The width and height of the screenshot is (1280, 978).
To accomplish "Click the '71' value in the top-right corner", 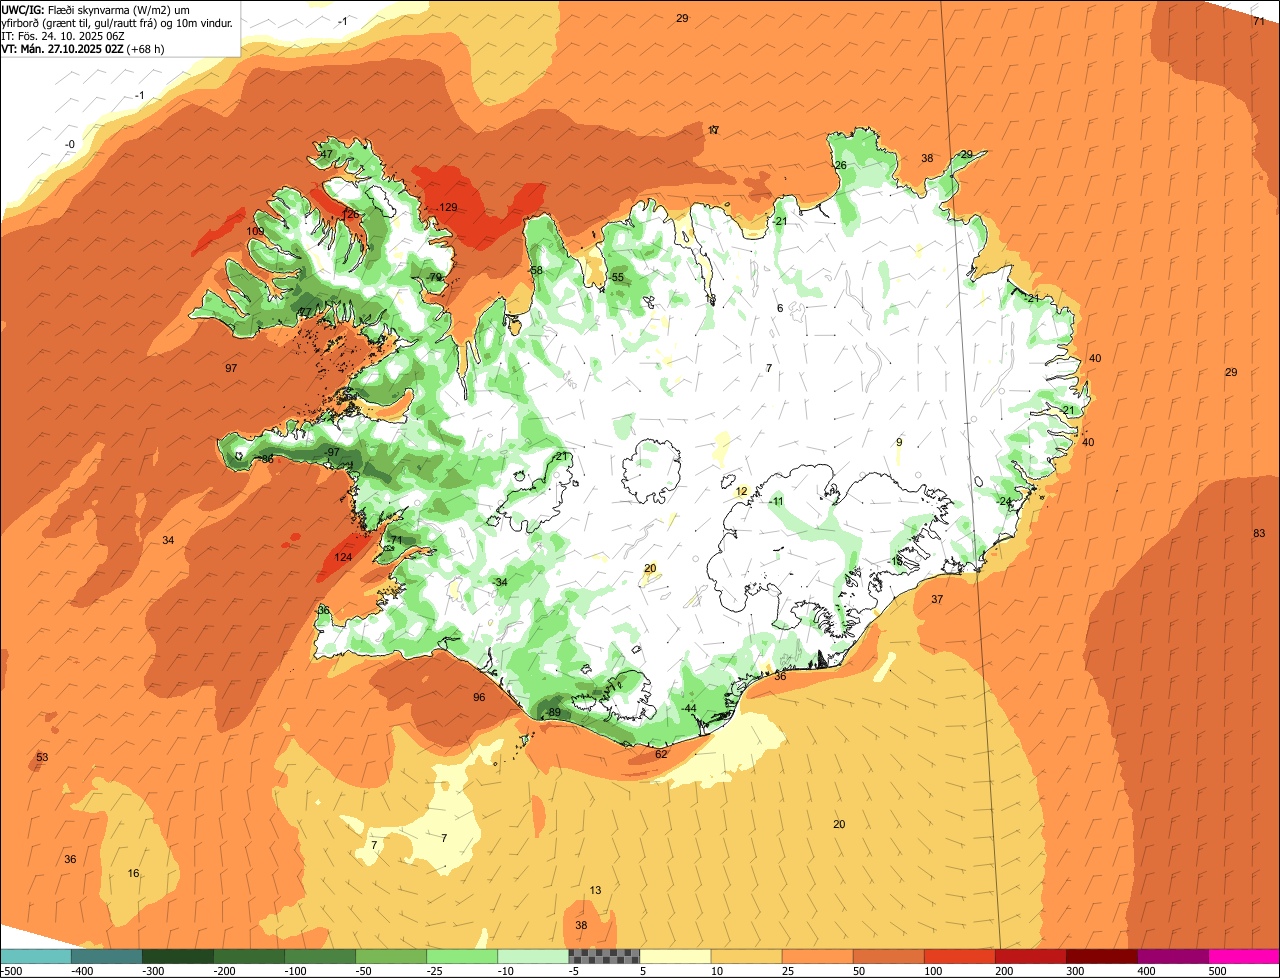I will click(x=1259, y=20).
